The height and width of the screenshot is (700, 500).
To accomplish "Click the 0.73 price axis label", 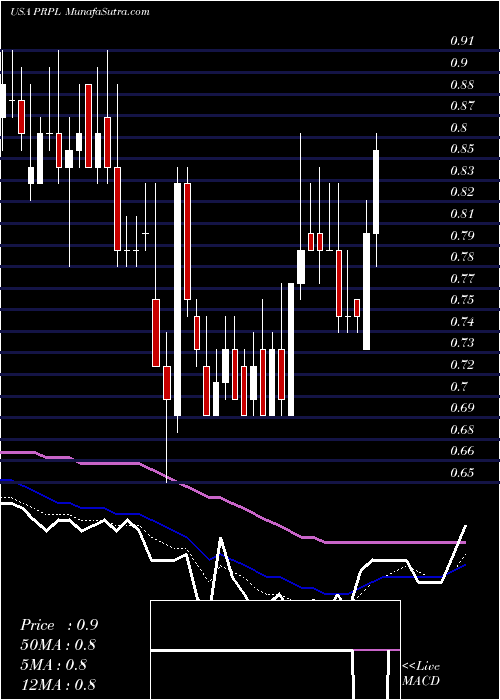I will (x=462, y=343).
